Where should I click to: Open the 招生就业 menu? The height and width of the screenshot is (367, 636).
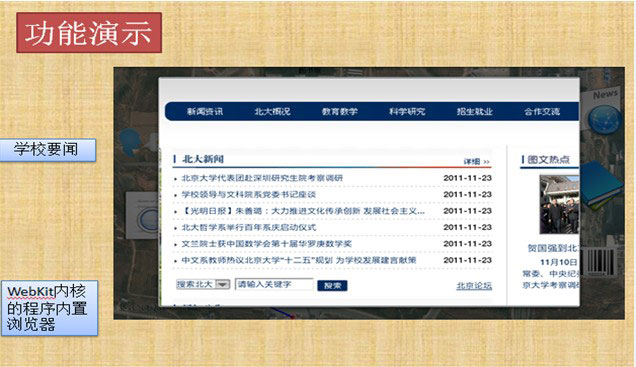pos(475,112)
